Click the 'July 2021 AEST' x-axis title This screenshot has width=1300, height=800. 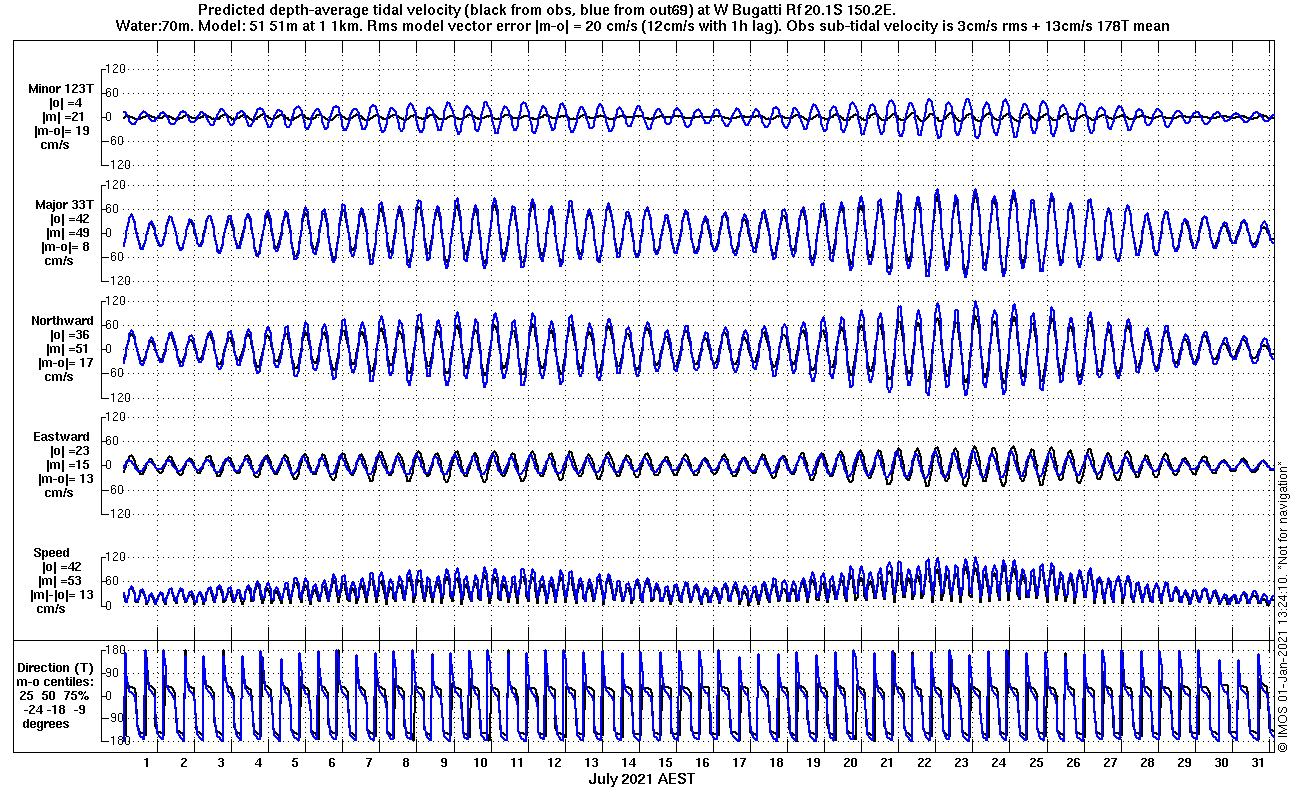[642, 778]
